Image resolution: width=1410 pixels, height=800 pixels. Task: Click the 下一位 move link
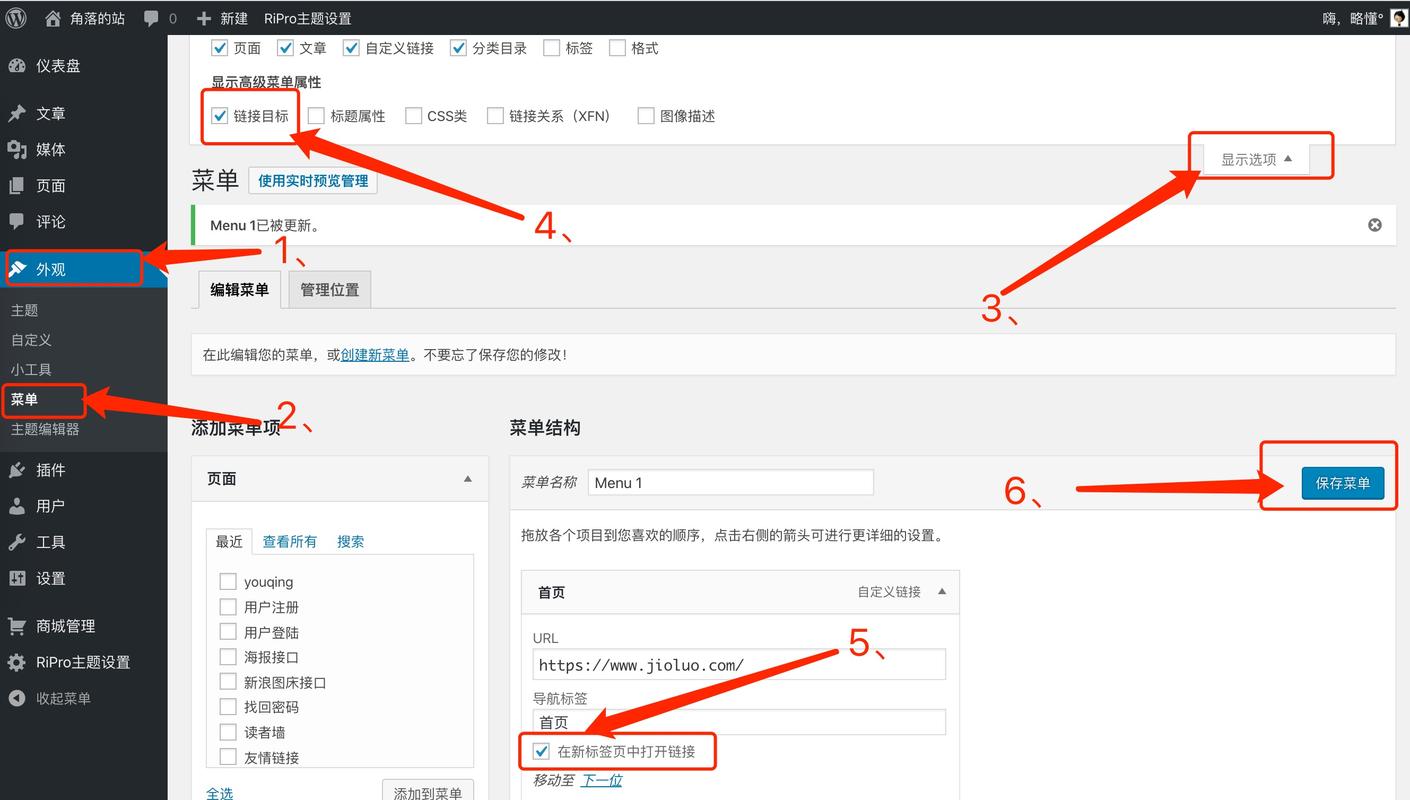tap(602, 780)
